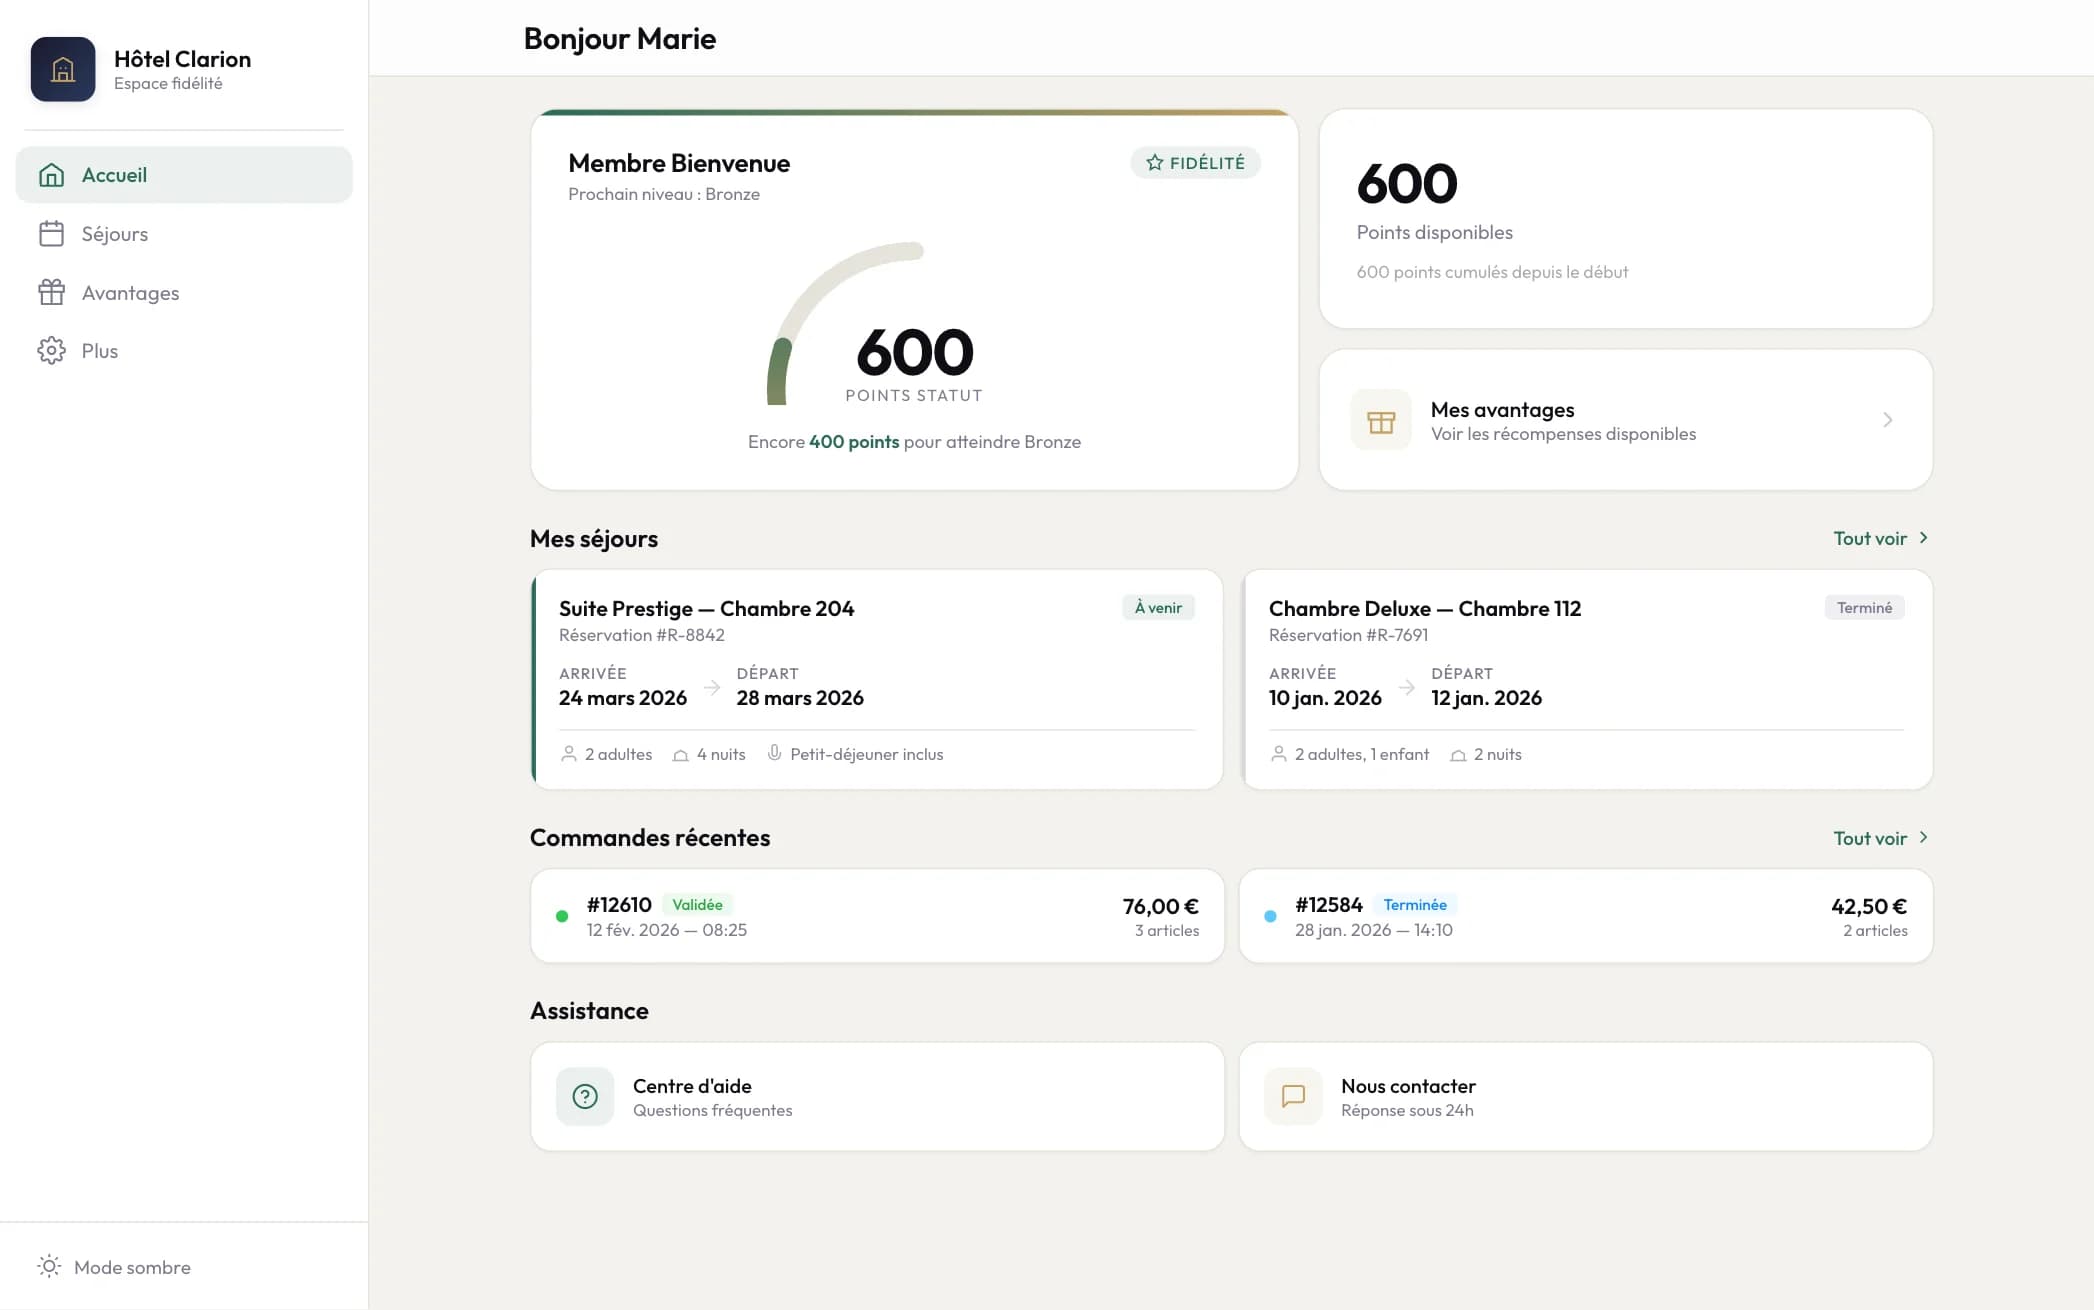Viewport: 2094px width, 1310px height.
Task: Click the green status dot of order #12610
Action: click(x=562, y=916)
